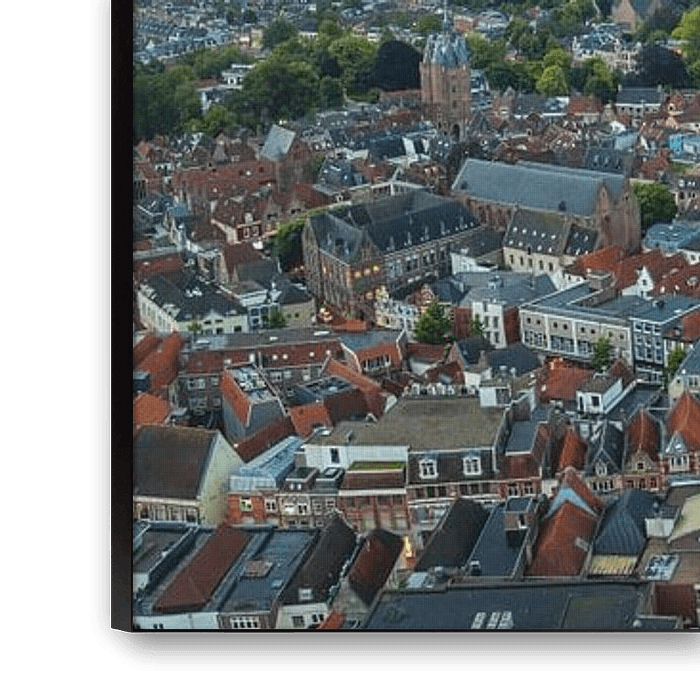Click the skylights on the bottom dark roof
700x700 pixels.
tap(492, 620)
